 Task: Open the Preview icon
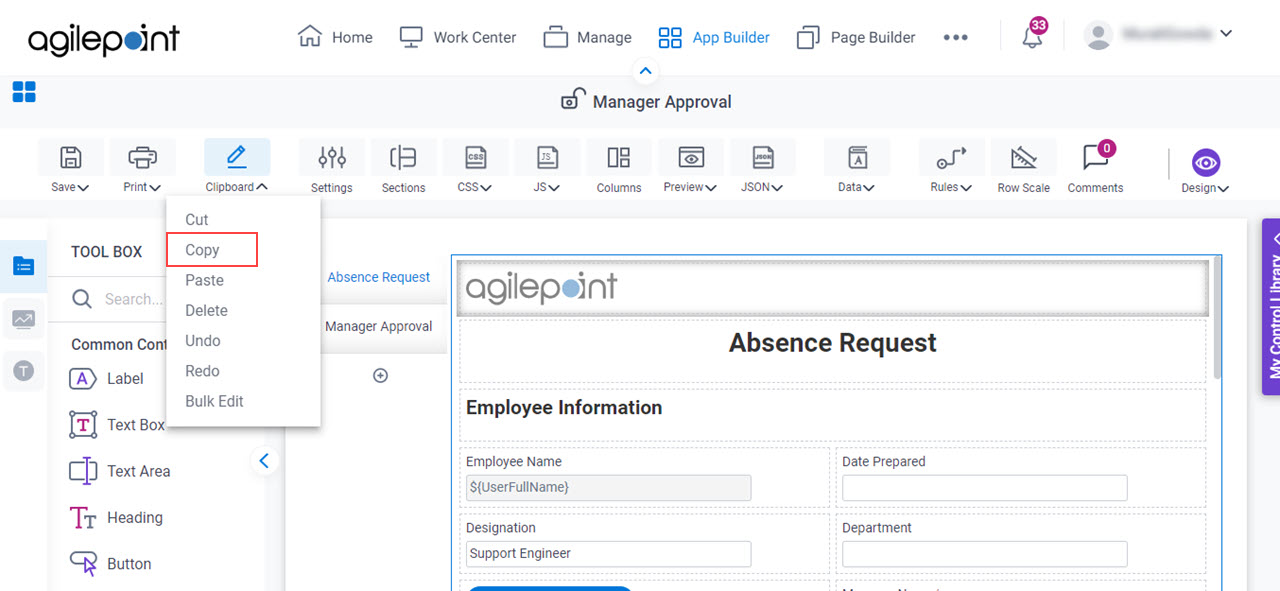pyautogui.click(x=691, y=157)
